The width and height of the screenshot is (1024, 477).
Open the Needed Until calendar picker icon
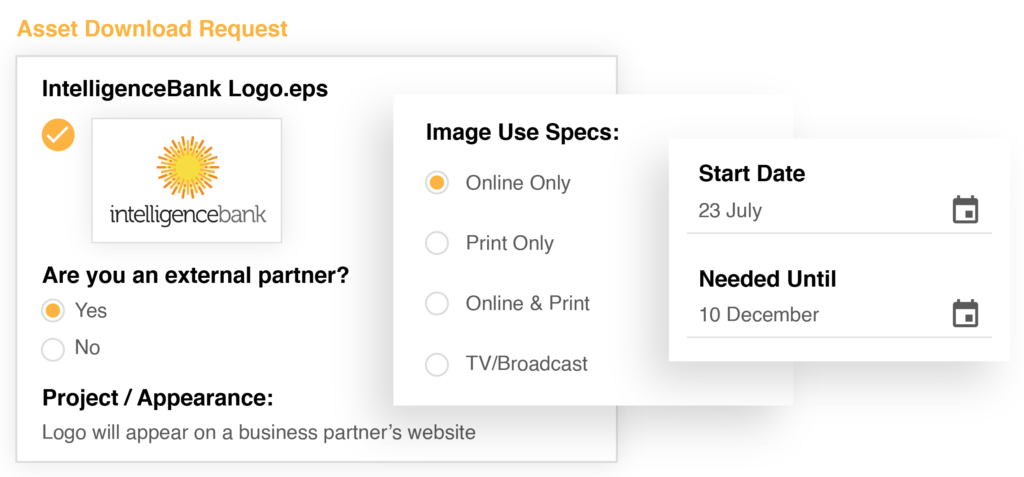(965, 314)
